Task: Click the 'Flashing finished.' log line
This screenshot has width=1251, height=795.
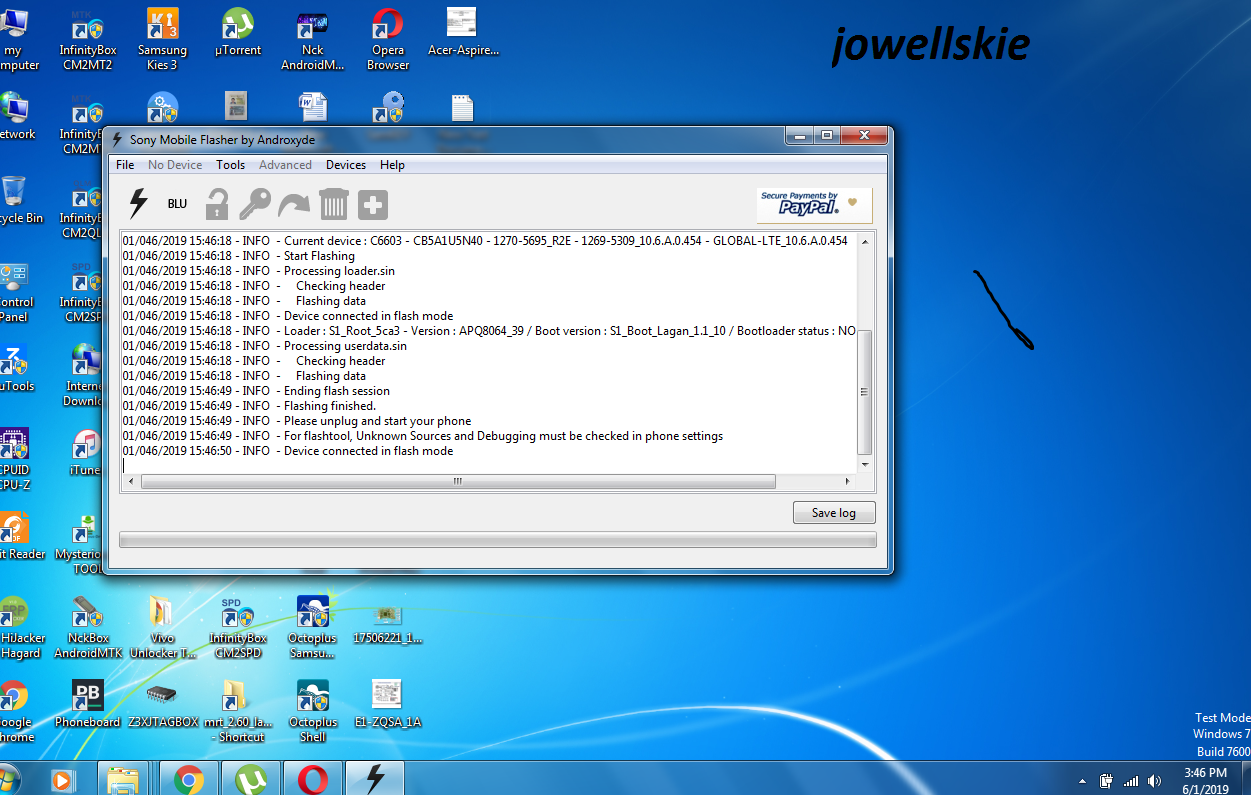Action: 249,406
